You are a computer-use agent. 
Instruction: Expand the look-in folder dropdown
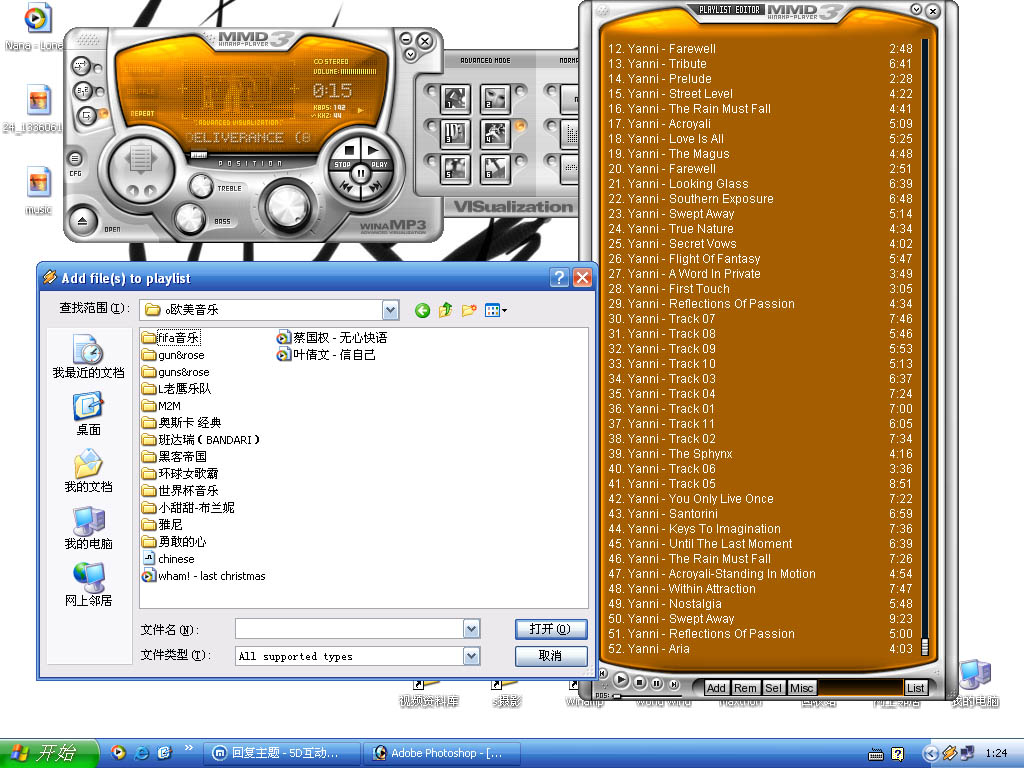391,310
